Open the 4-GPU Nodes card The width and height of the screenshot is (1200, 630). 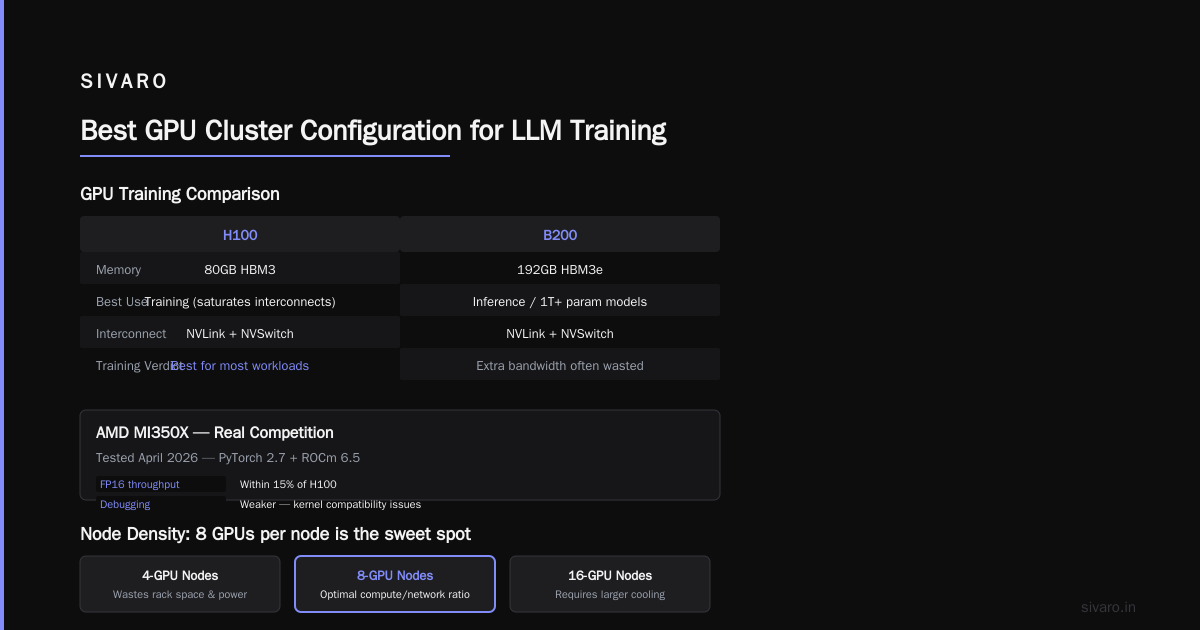[x=180, y=584]
